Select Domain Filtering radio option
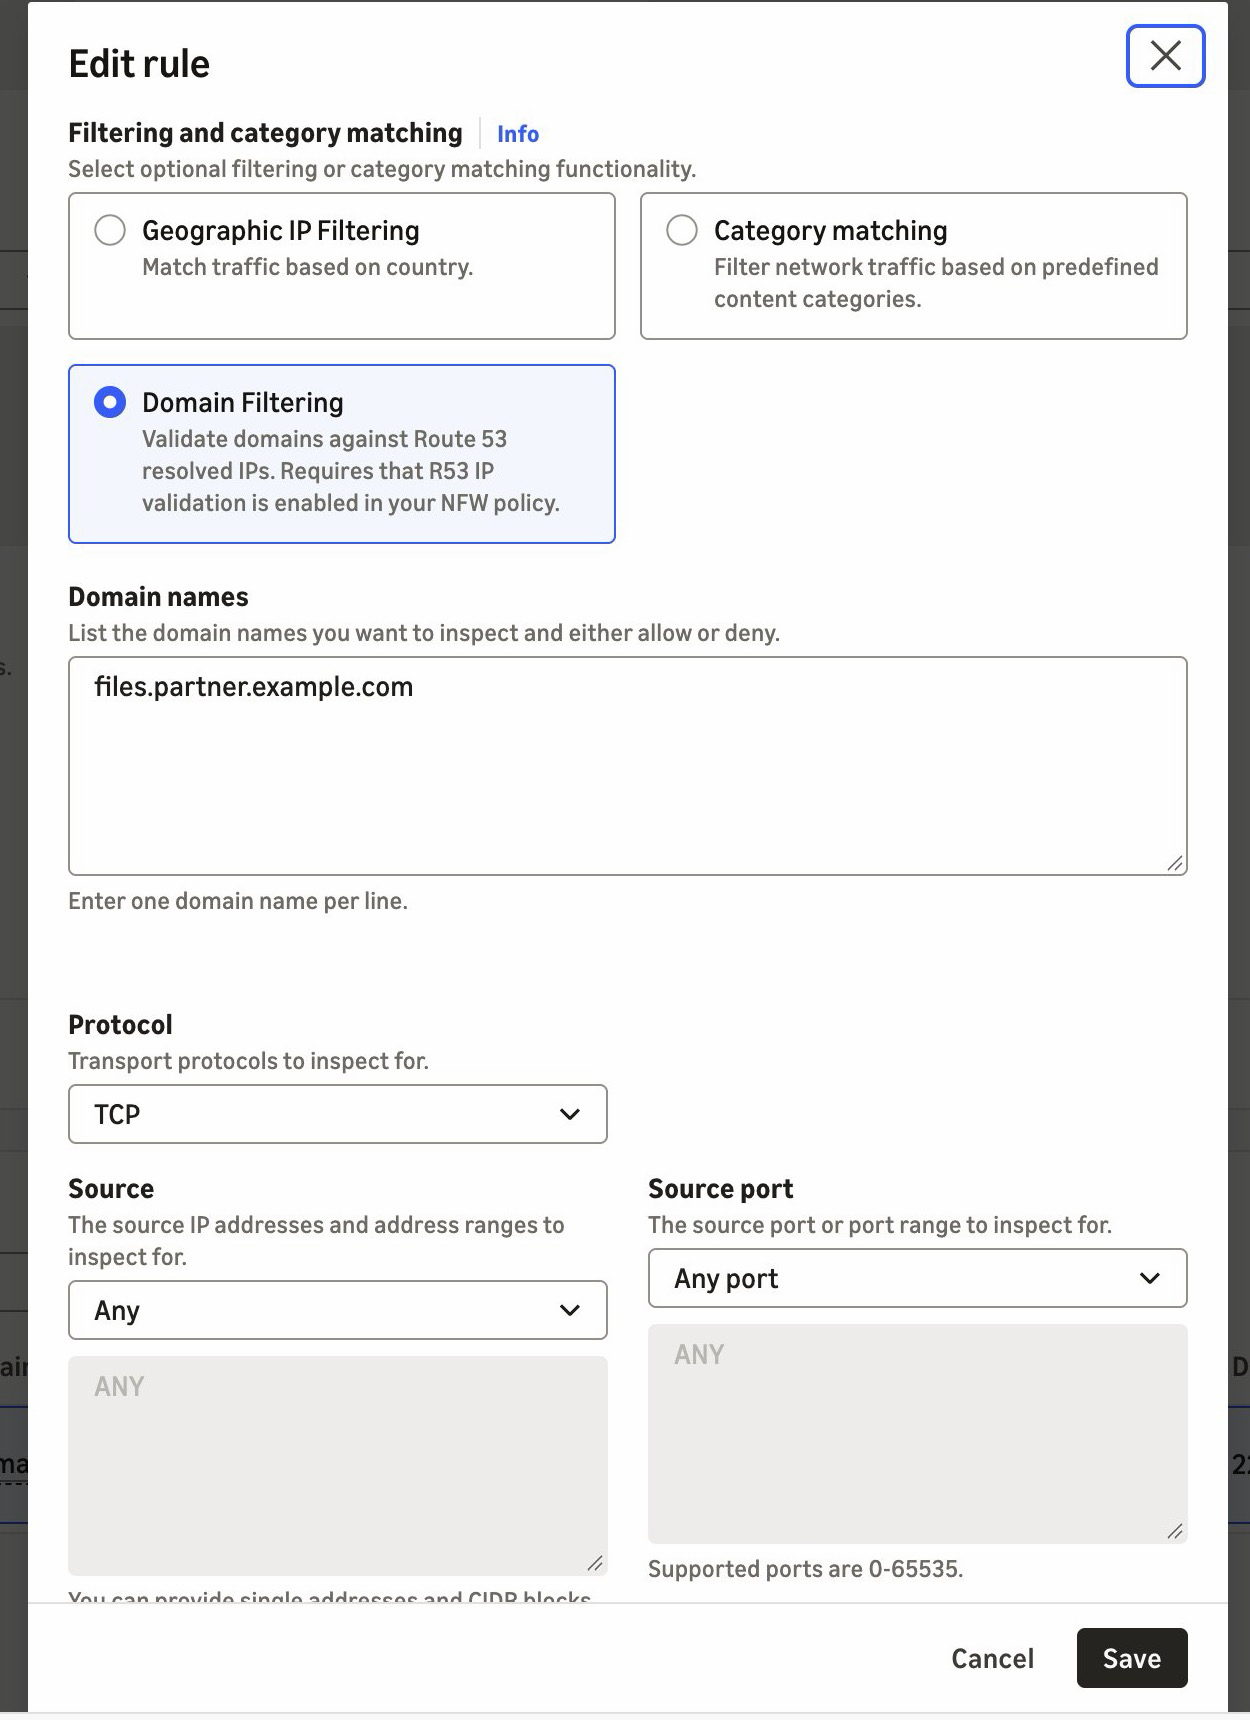This screenshot has height=1720, width=1250. (x=110, y=402)
